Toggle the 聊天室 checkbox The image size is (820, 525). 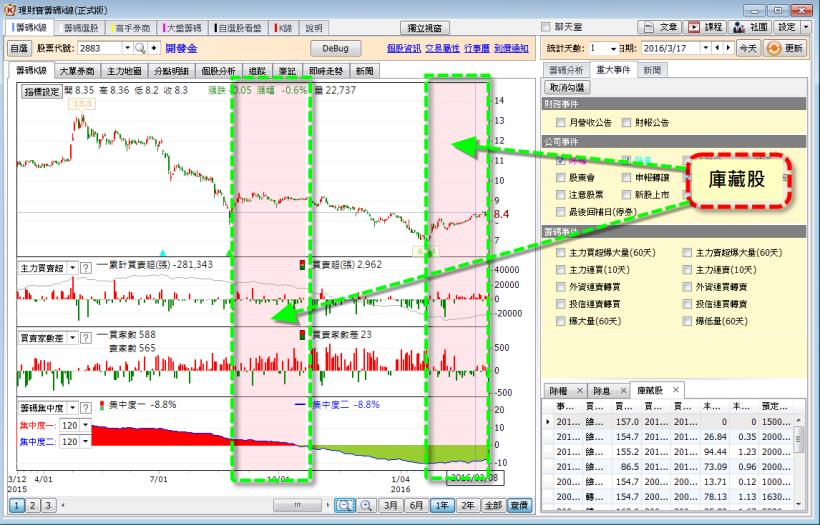point(545,27)
